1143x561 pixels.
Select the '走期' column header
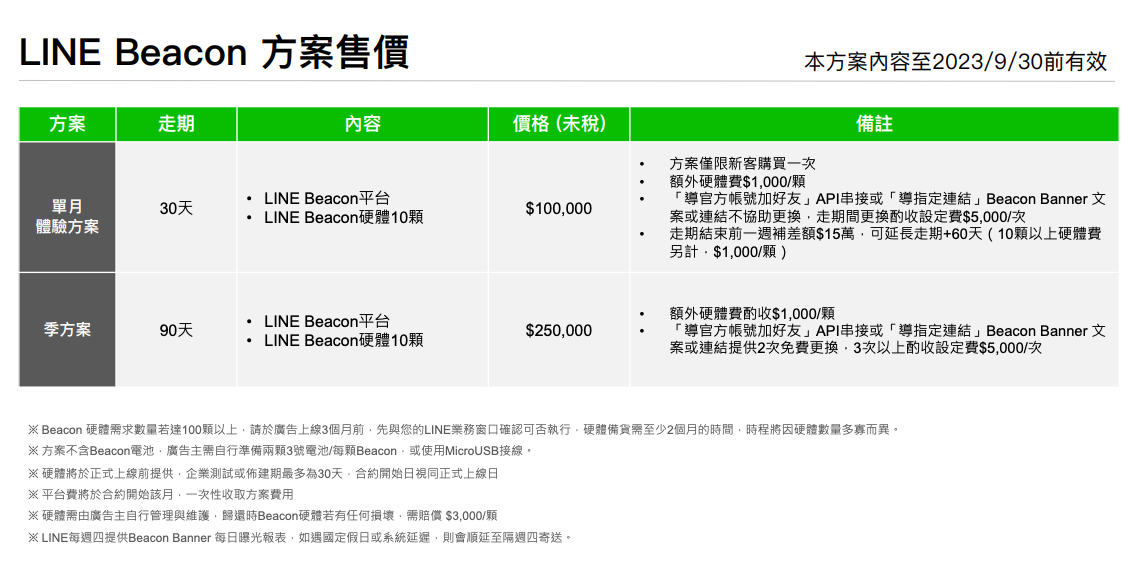(176, 124)
